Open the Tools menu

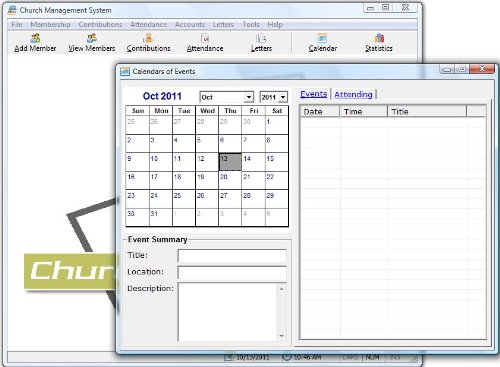tap(251, 24)
